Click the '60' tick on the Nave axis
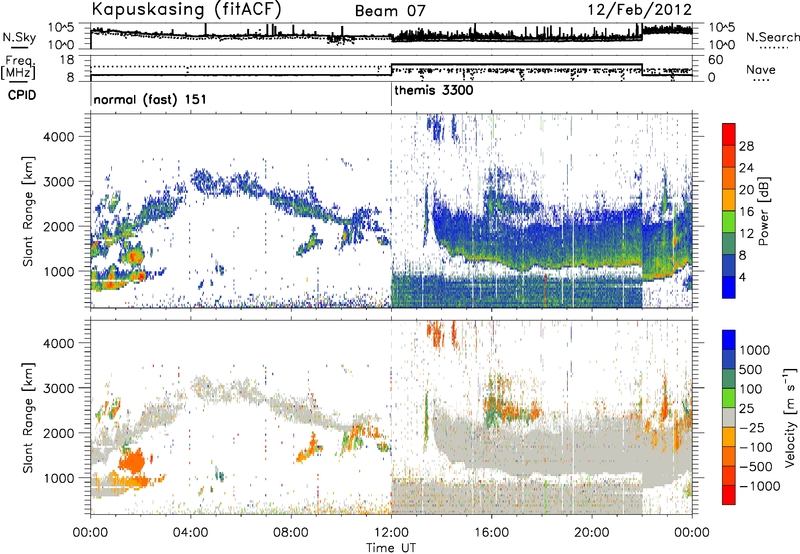This screenshot has height=554, width=800. coord(716,60)
